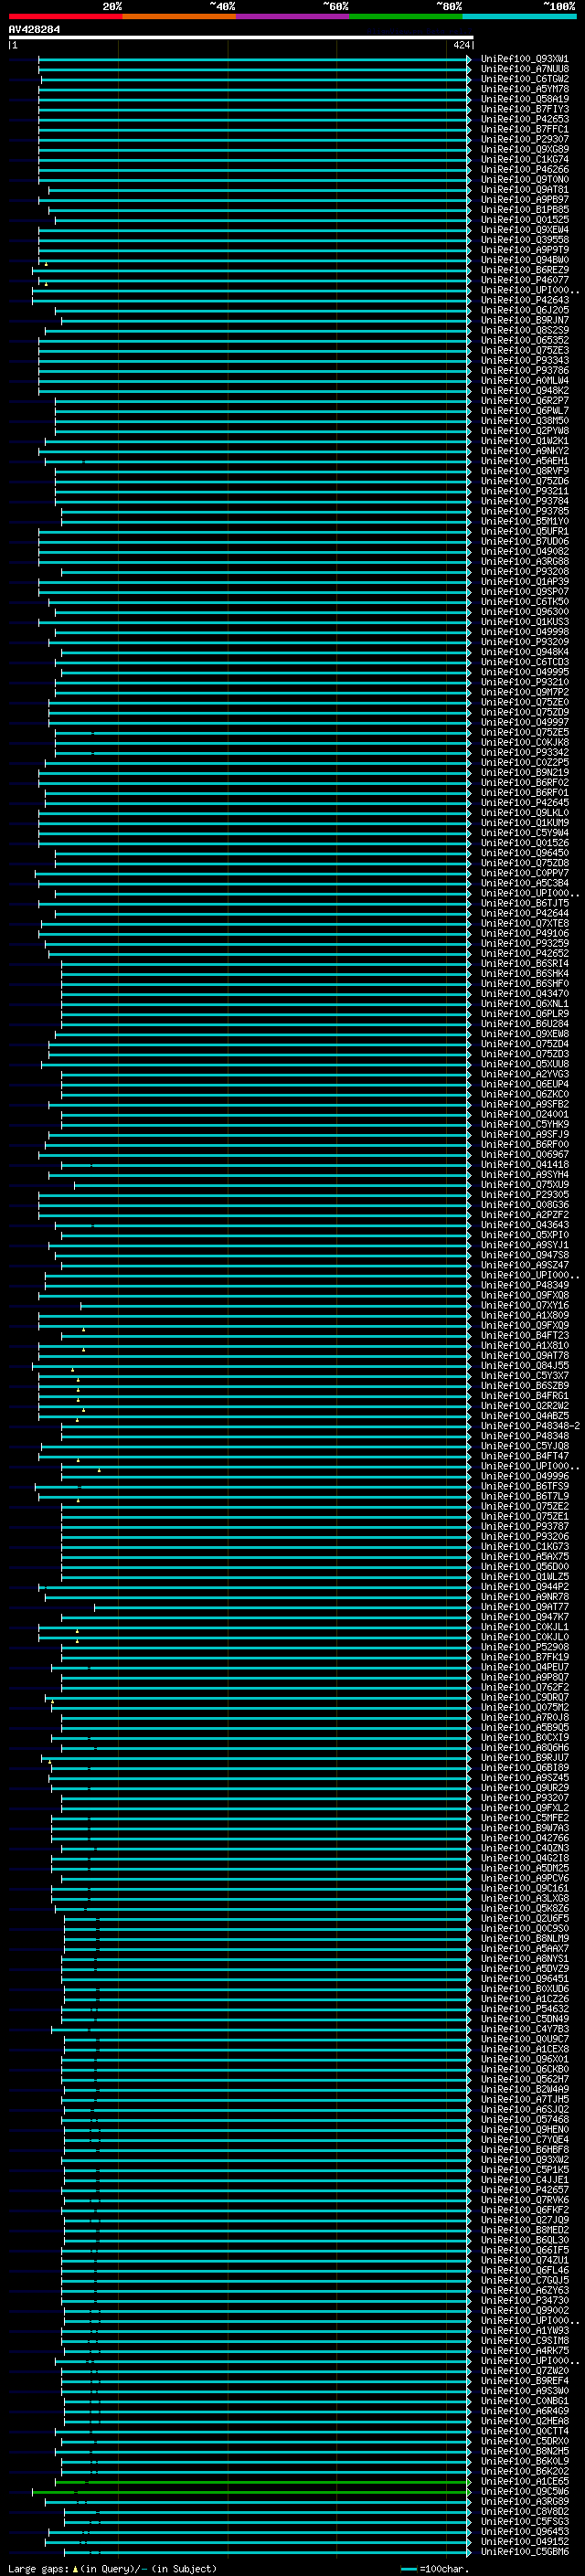585x2576 pixels.
Task: Select the label UniRef100_Q9C5W6
Action: (525, 2491)
